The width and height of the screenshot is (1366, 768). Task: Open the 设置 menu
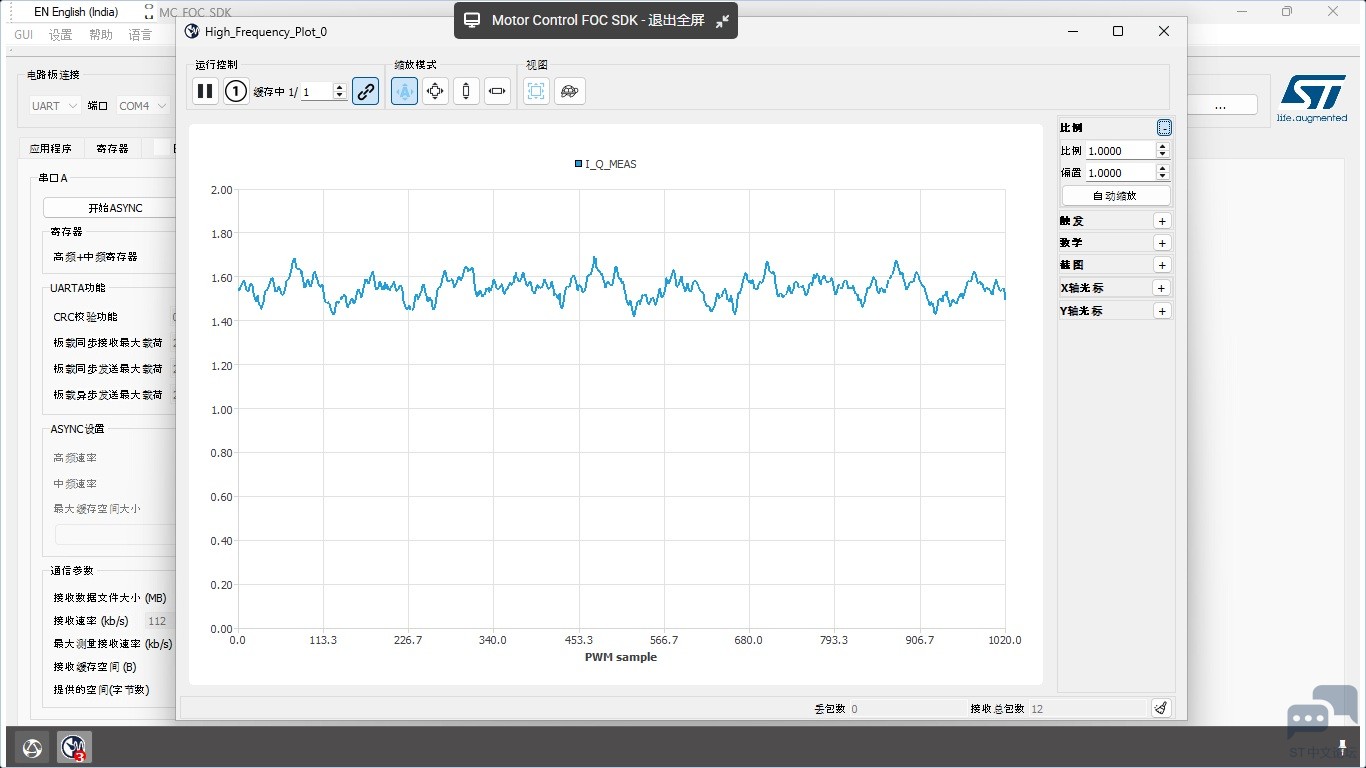coord(61,35)
